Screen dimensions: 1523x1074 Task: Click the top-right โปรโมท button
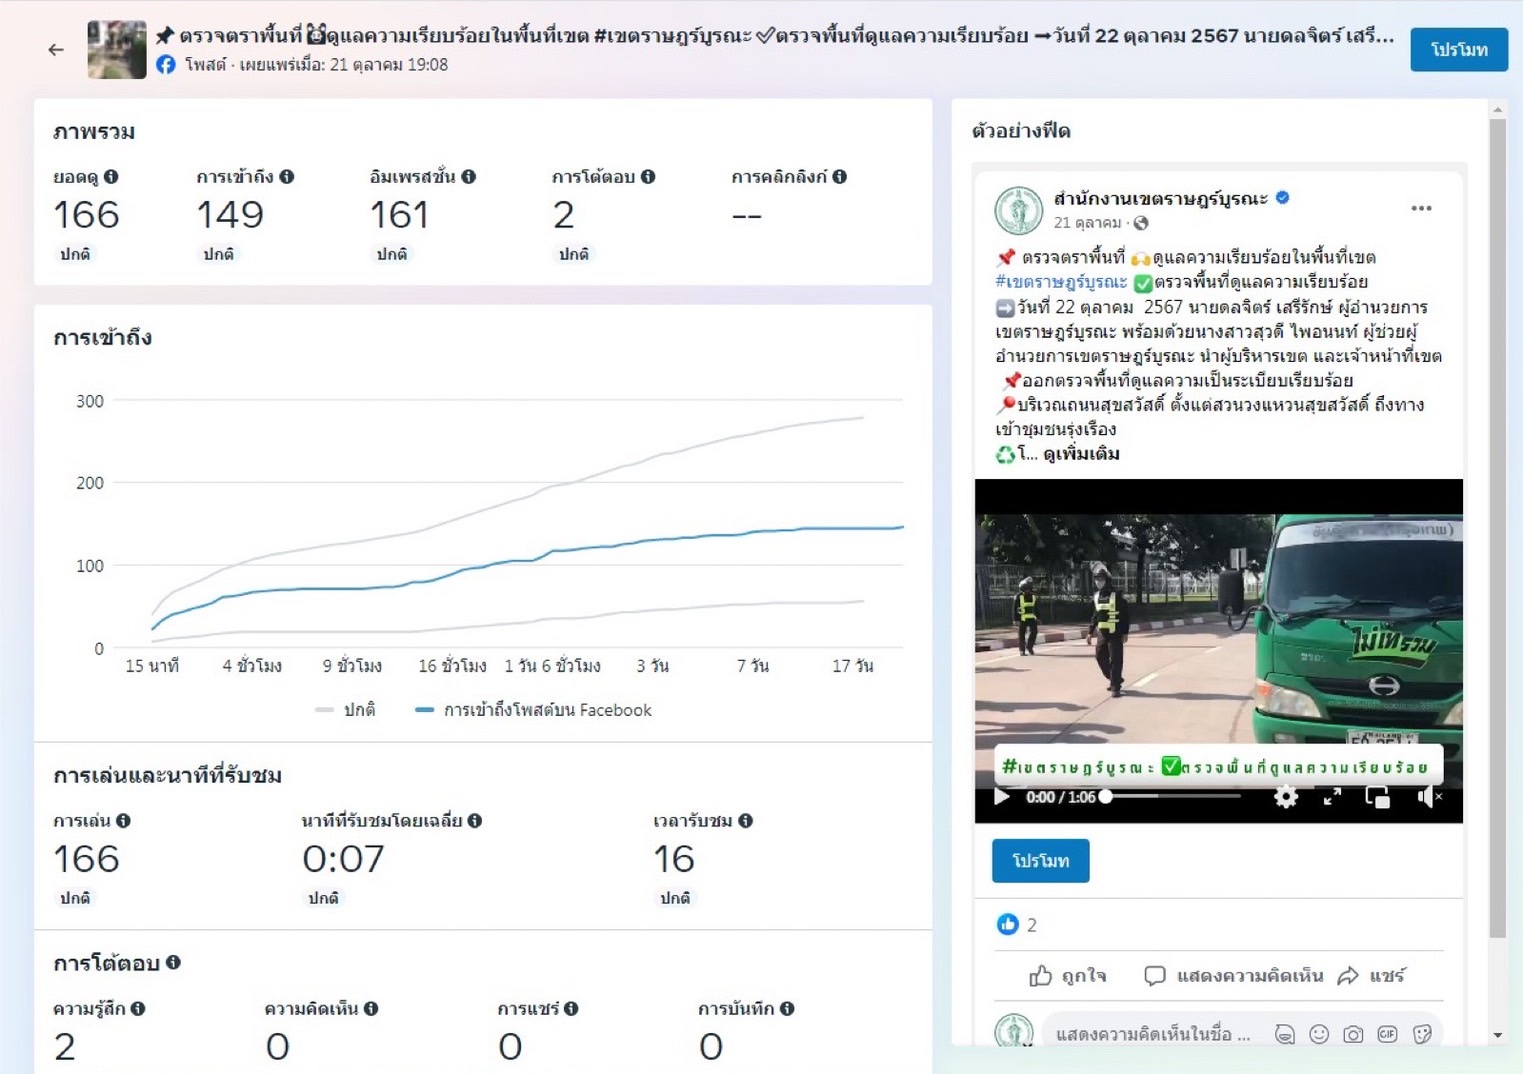coord(1458,50)
